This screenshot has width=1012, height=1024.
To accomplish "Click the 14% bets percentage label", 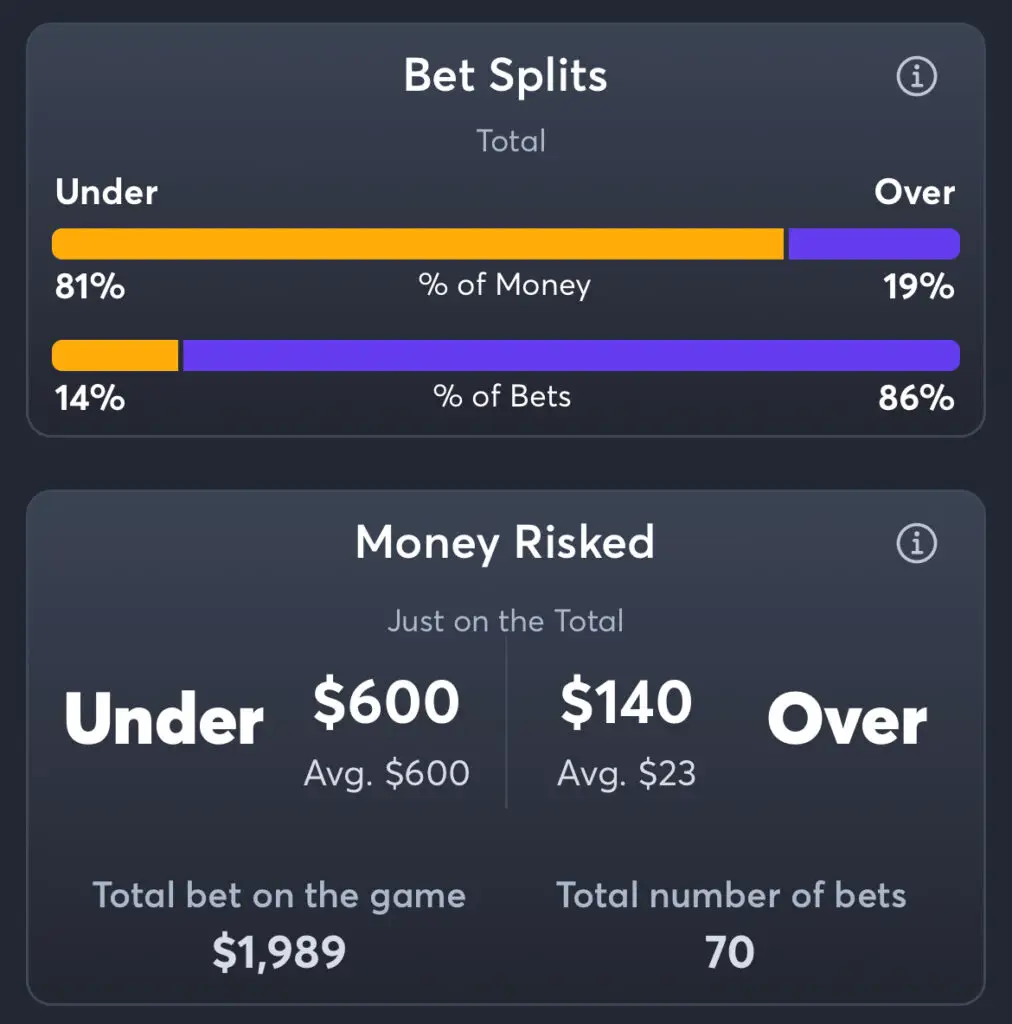I will (x=90, y=398).
